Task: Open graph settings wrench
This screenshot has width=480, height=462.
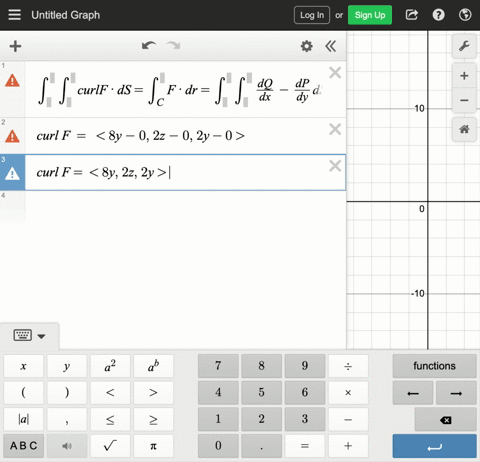Action: (x=464, y=46)
